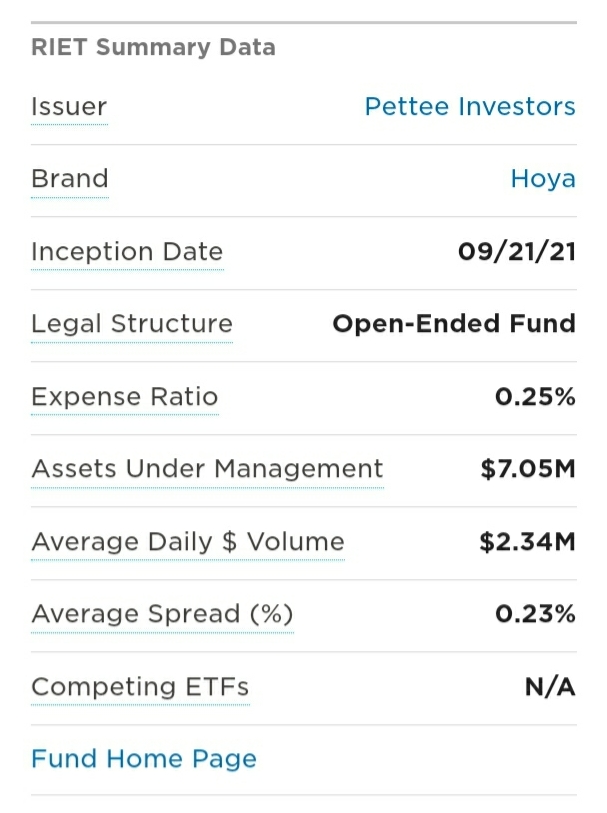Click the N/A competing ETFs value
Image resolution: width=607 pixels, height=813 pixels.
[x=550, y=687]
